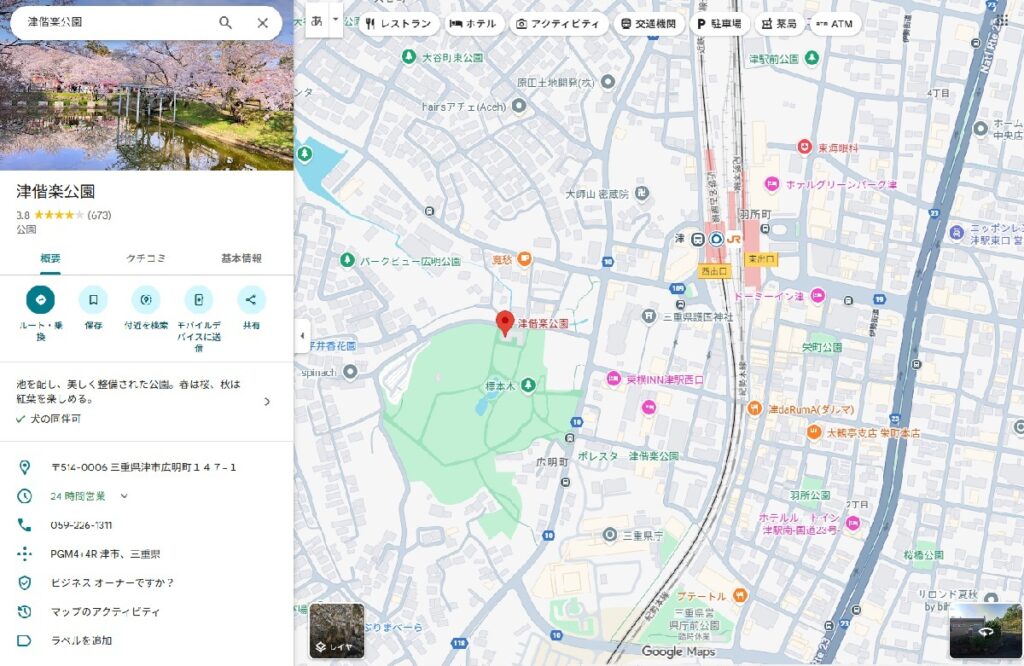The image size is (1024, 666).
Task: Switch to the クチコミ tab
Action: coord(146,258)
